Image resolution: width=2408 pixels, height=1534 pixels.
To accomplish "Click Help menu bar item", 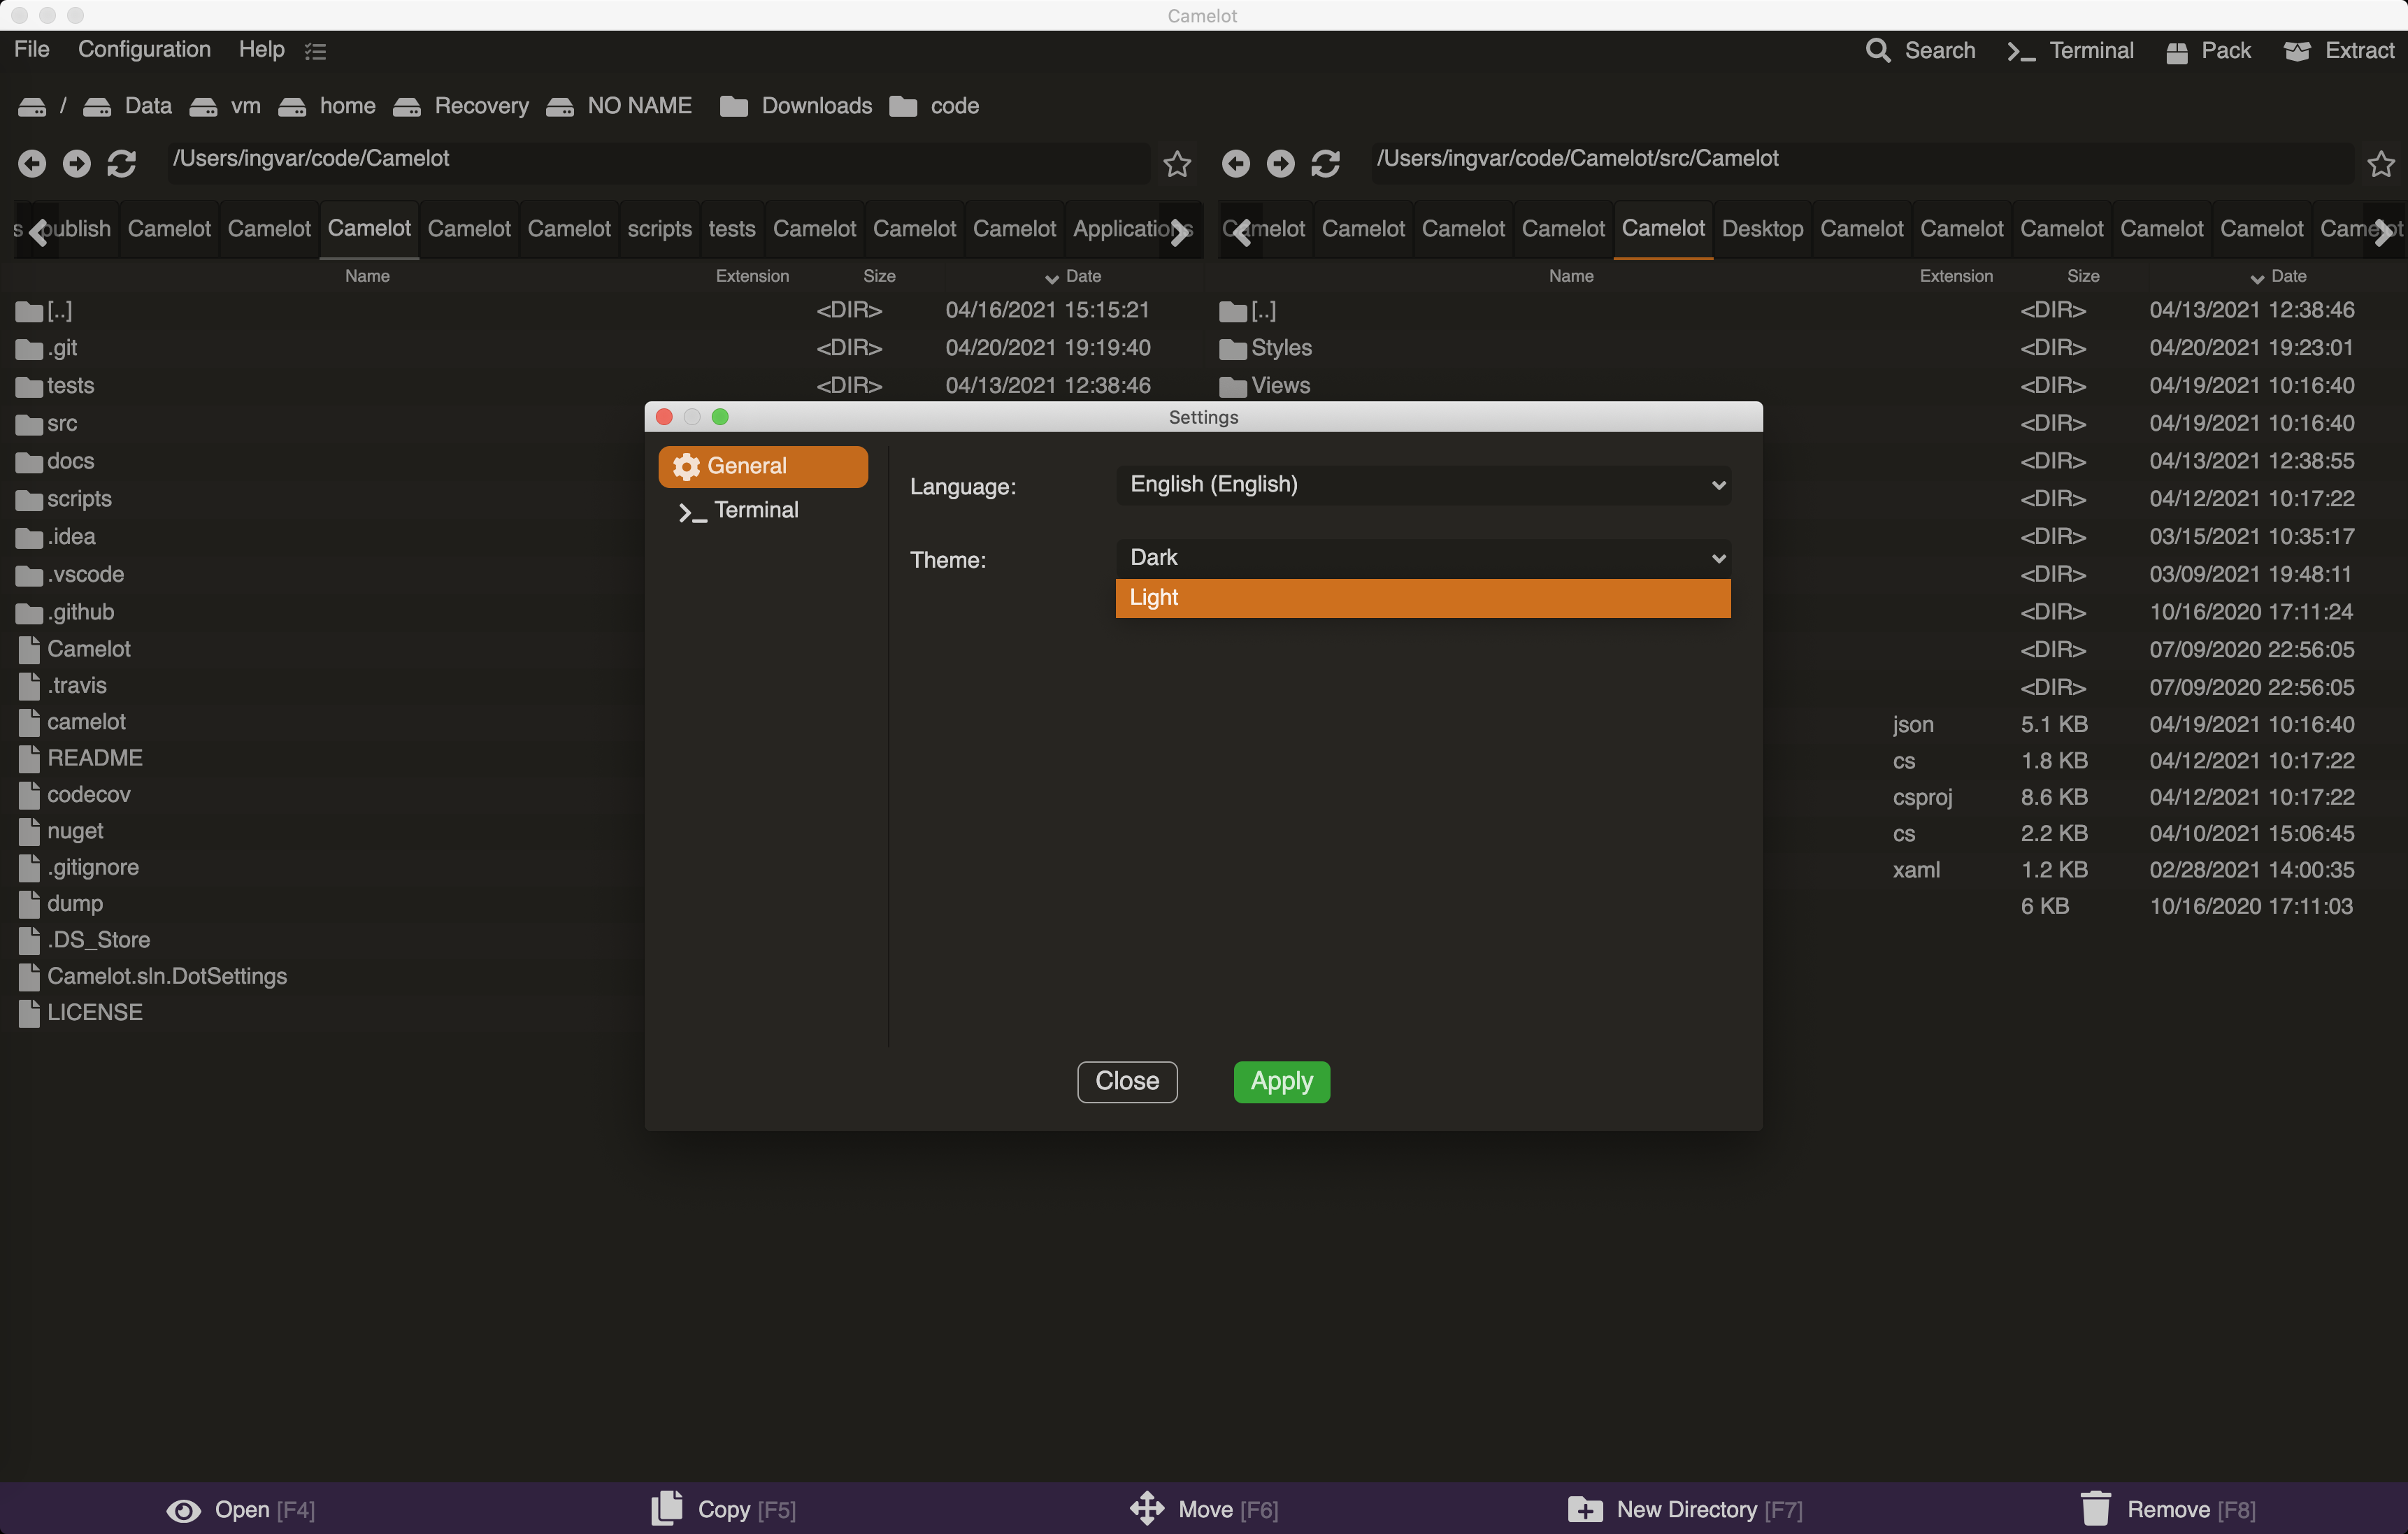I will tap(260, 49).
